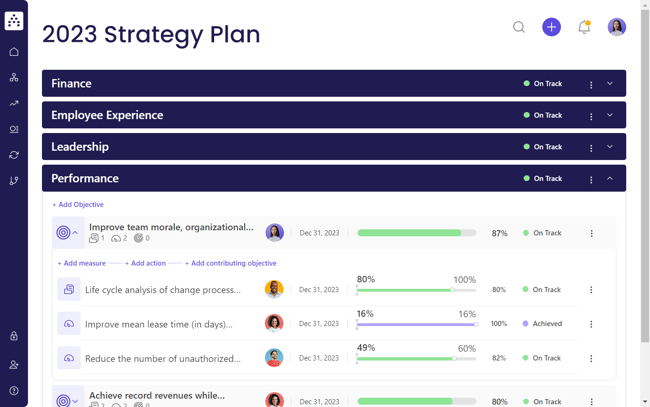
Task: Click the Add measure link
Action: [81, 263]
